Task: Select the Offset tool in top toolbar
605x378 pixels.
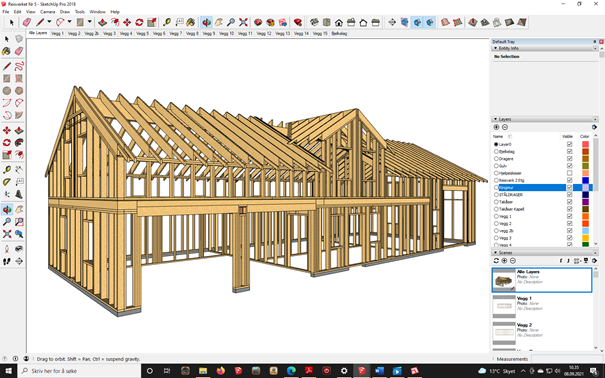Action: (115, 22)
